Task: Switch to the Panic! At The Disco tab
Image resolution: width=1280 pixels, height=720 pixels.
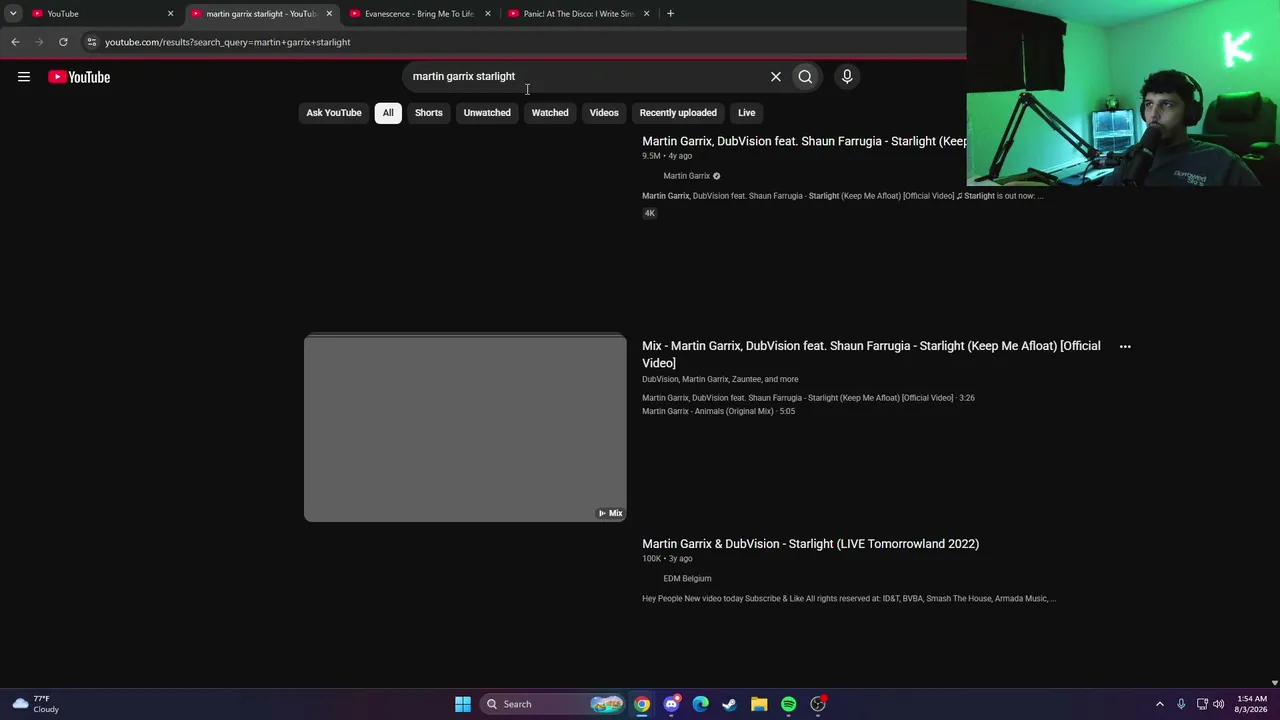Action: tap(580, 14)
